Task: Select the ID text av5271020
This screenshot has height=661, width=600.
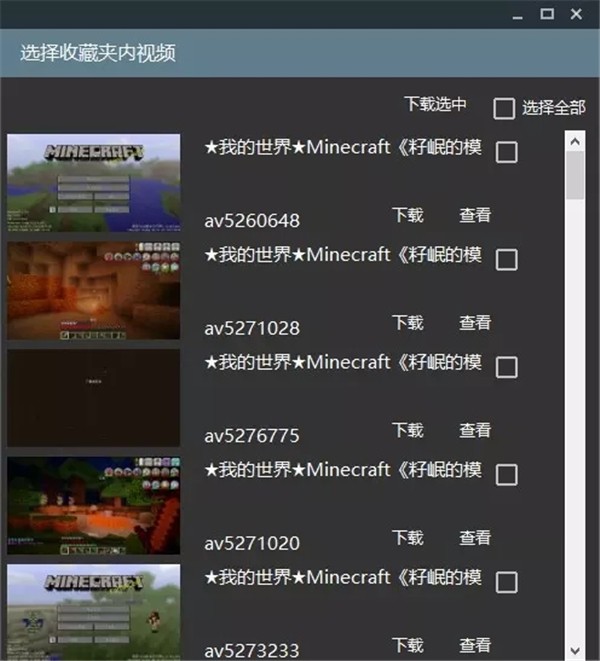Action: [x=252, y=543]
